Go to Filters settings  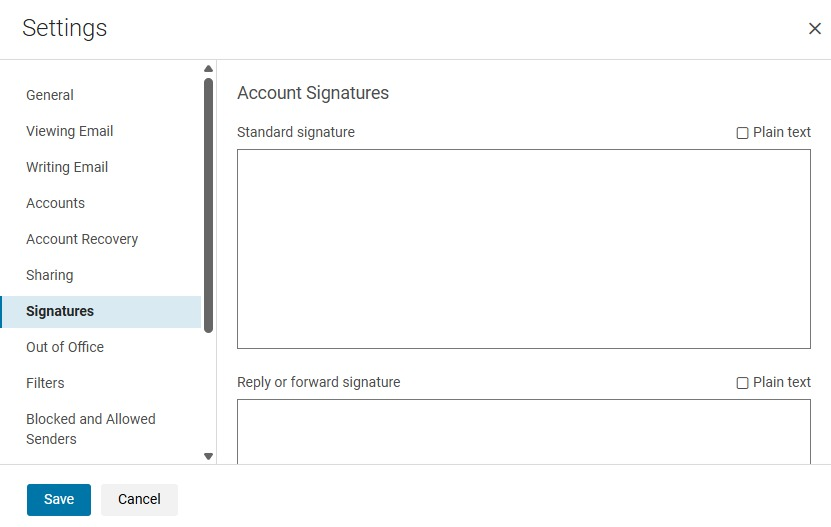pos(45,383)
